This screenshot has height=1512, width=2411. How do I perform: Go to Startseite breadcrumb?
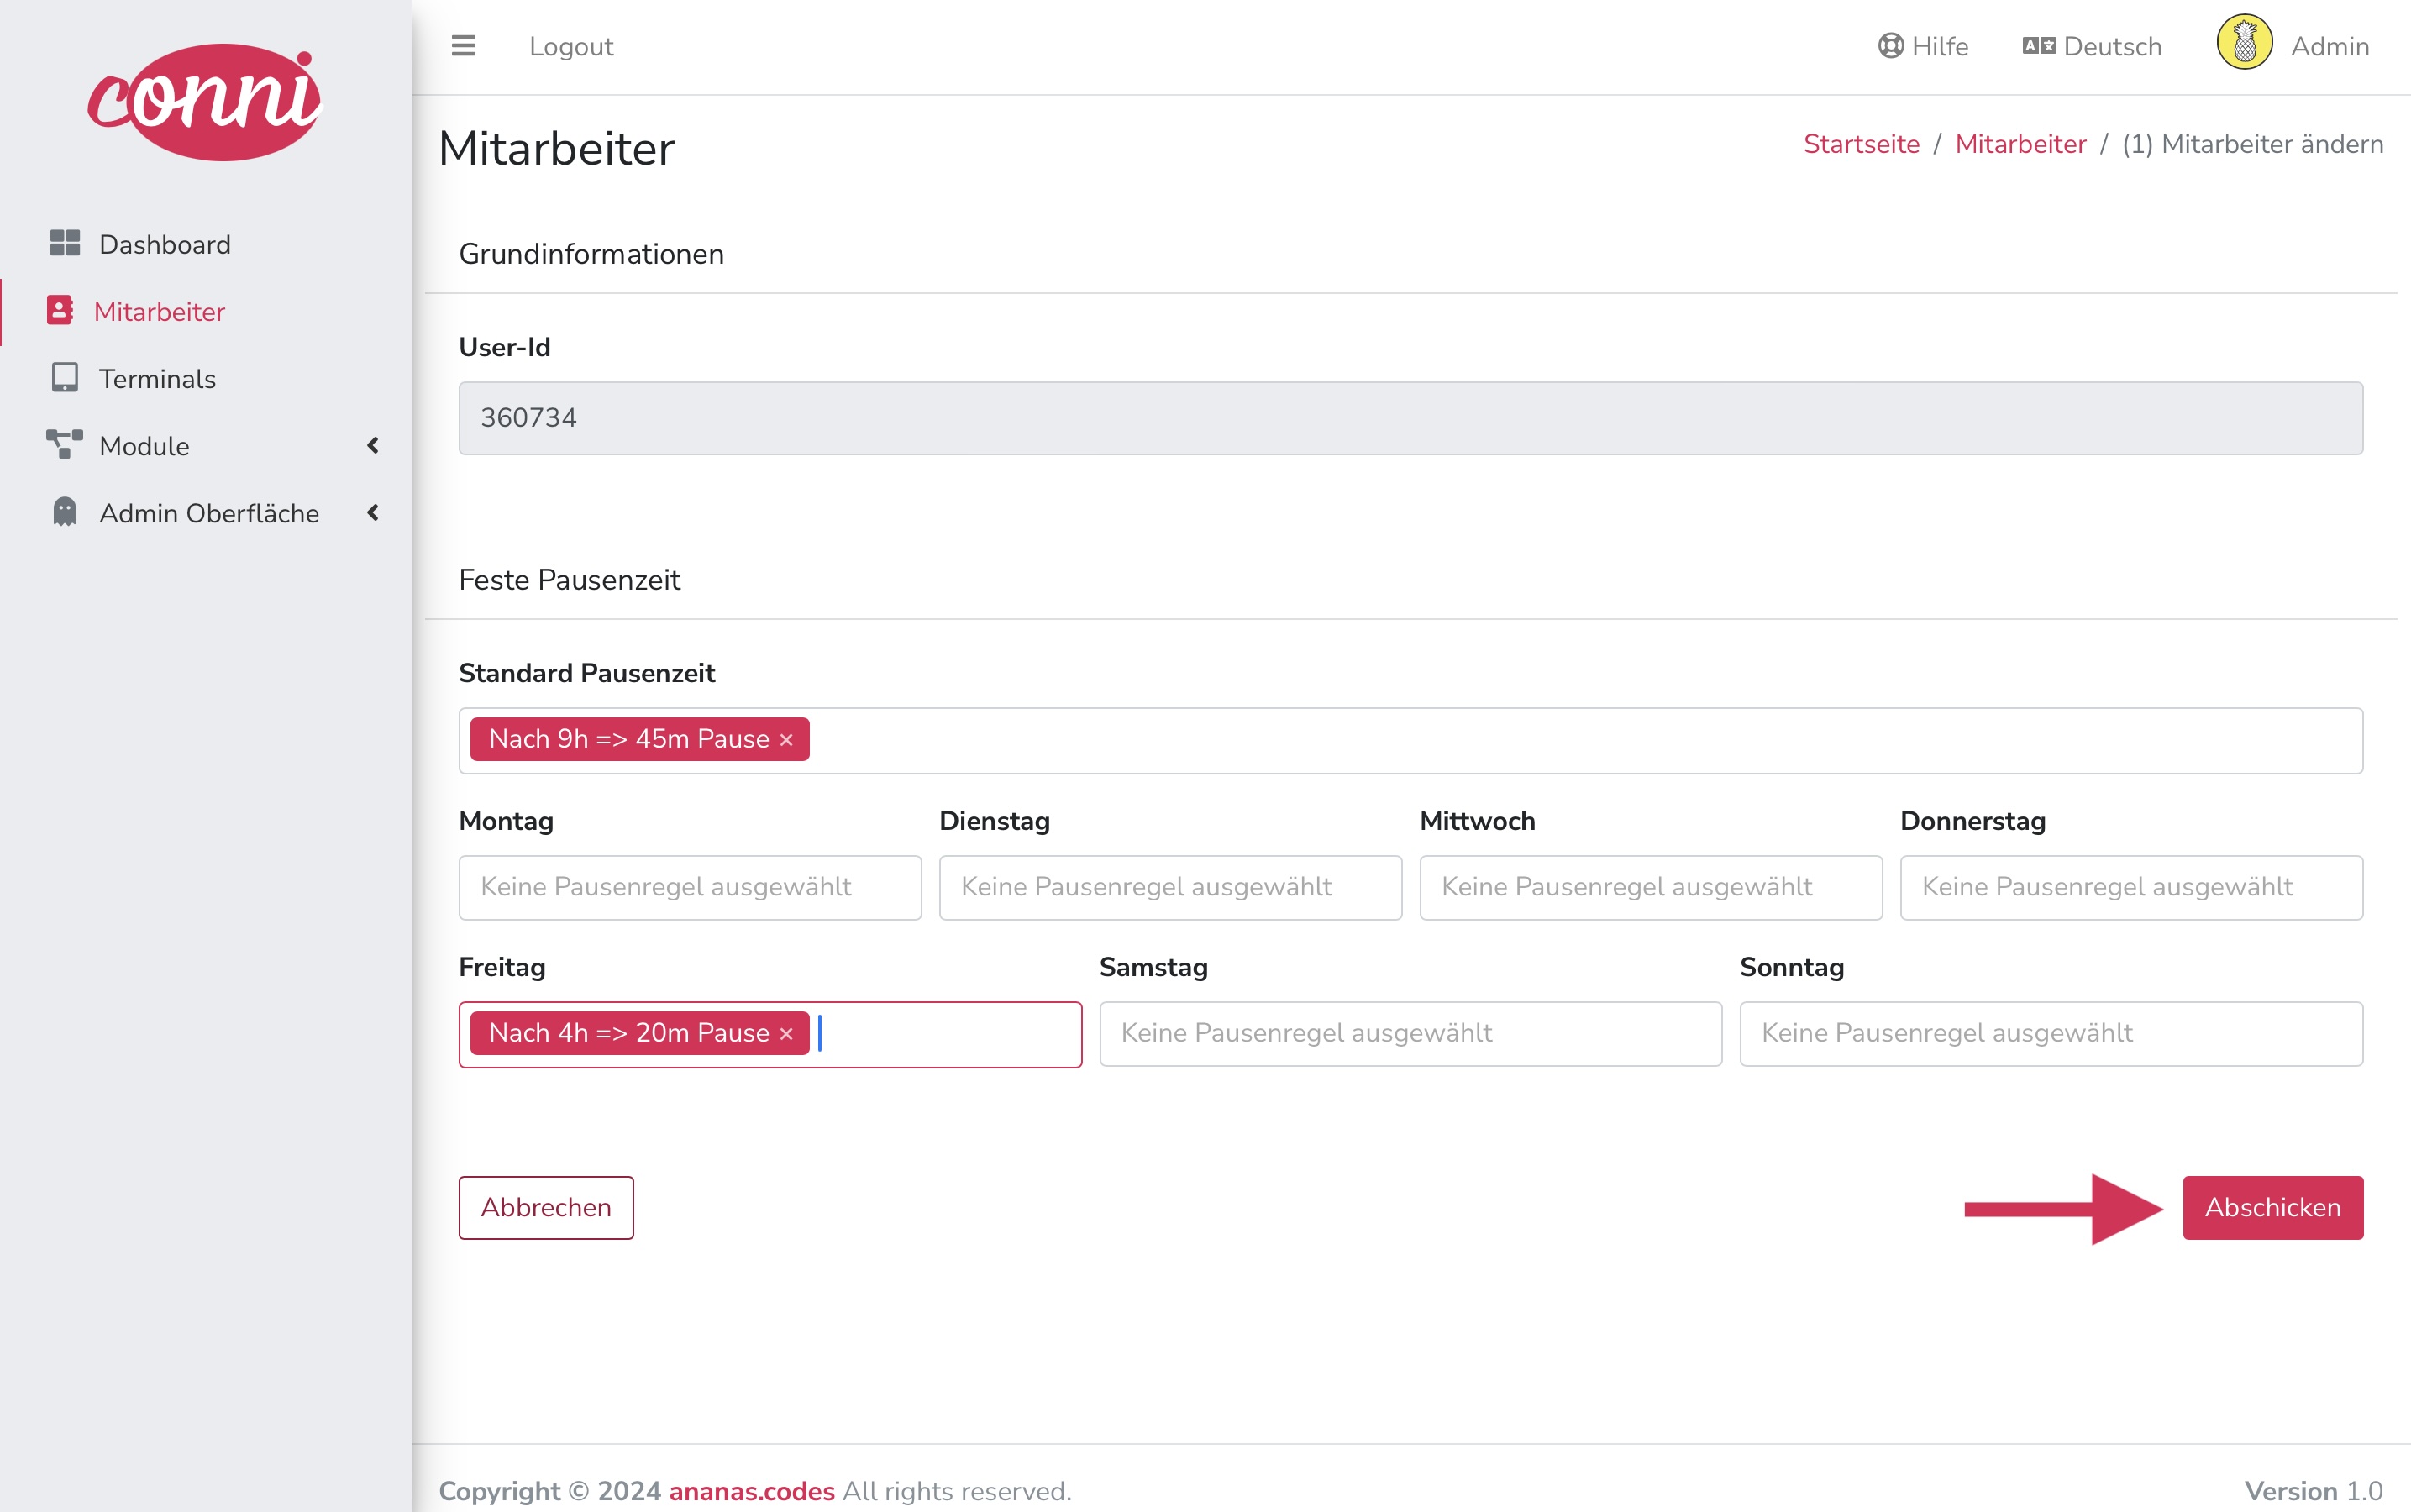click(x=1861, y=144)
